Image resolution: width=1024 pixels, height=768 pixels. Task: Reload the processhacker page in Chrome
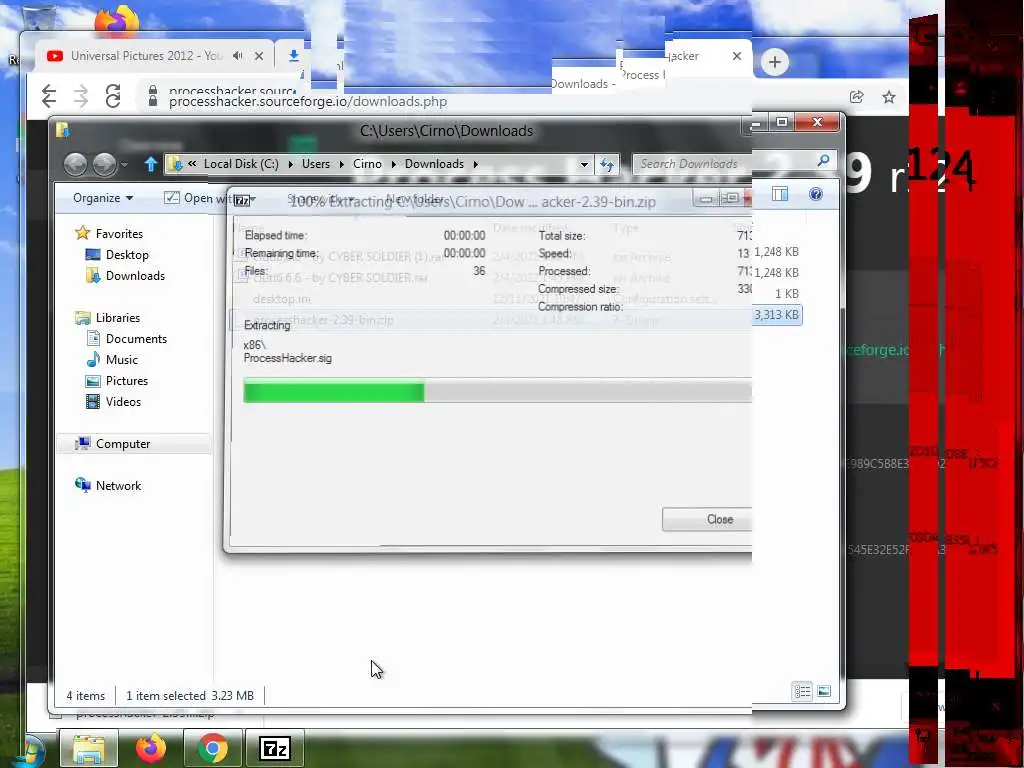click(x=113, y=97)
